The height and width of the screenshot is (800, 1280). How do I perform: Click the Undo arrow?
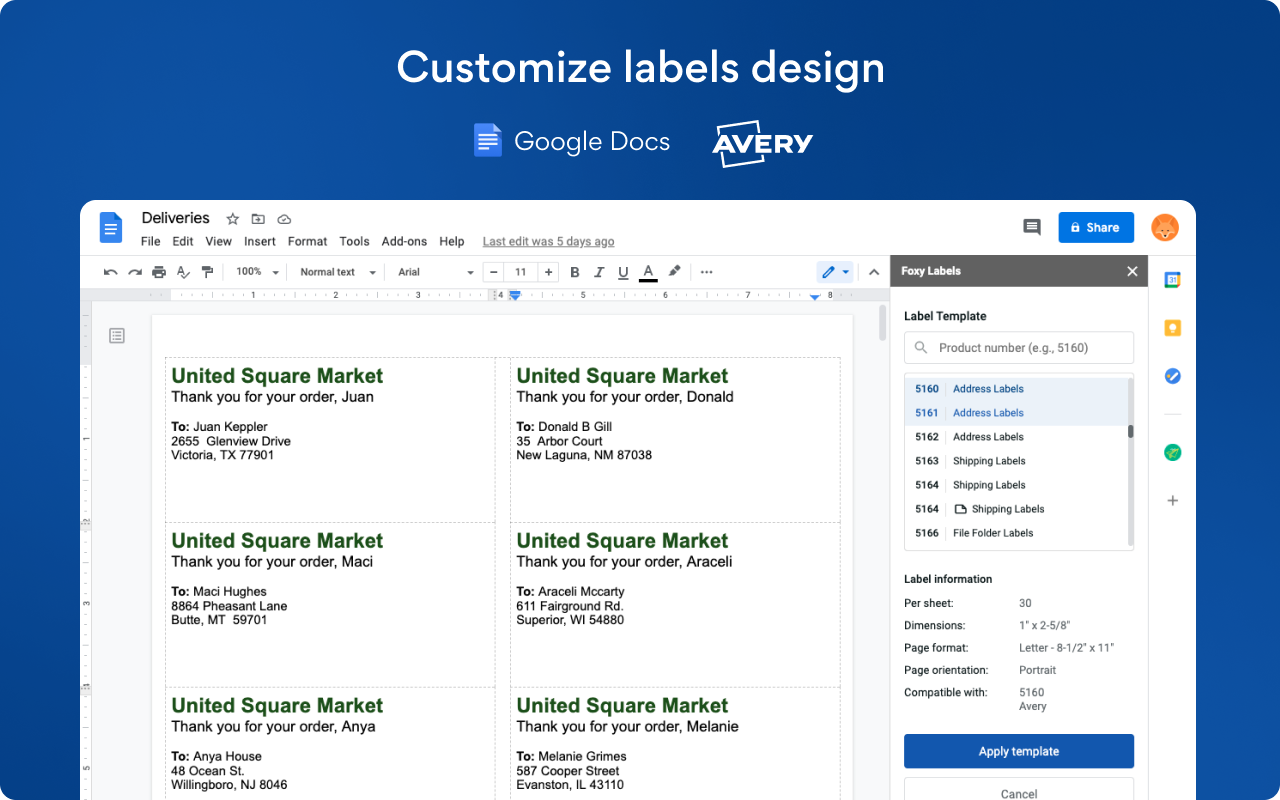[x=111, y=272]
